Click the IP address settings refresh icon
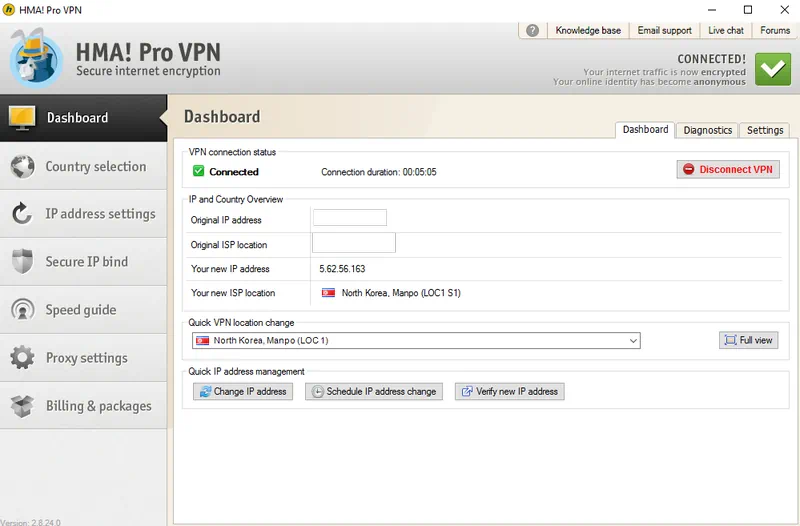The image size is (800, 526). (x=22, y=214)
